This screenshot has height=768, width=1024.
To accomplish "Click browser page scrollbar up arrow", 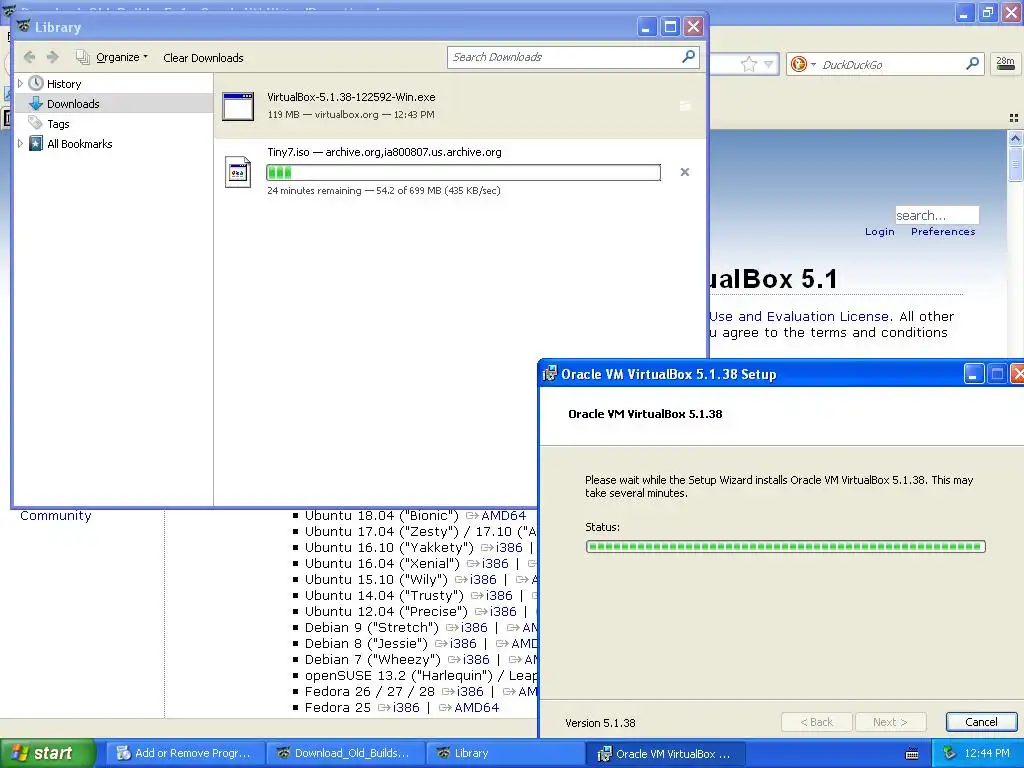I will point(1015,138).
